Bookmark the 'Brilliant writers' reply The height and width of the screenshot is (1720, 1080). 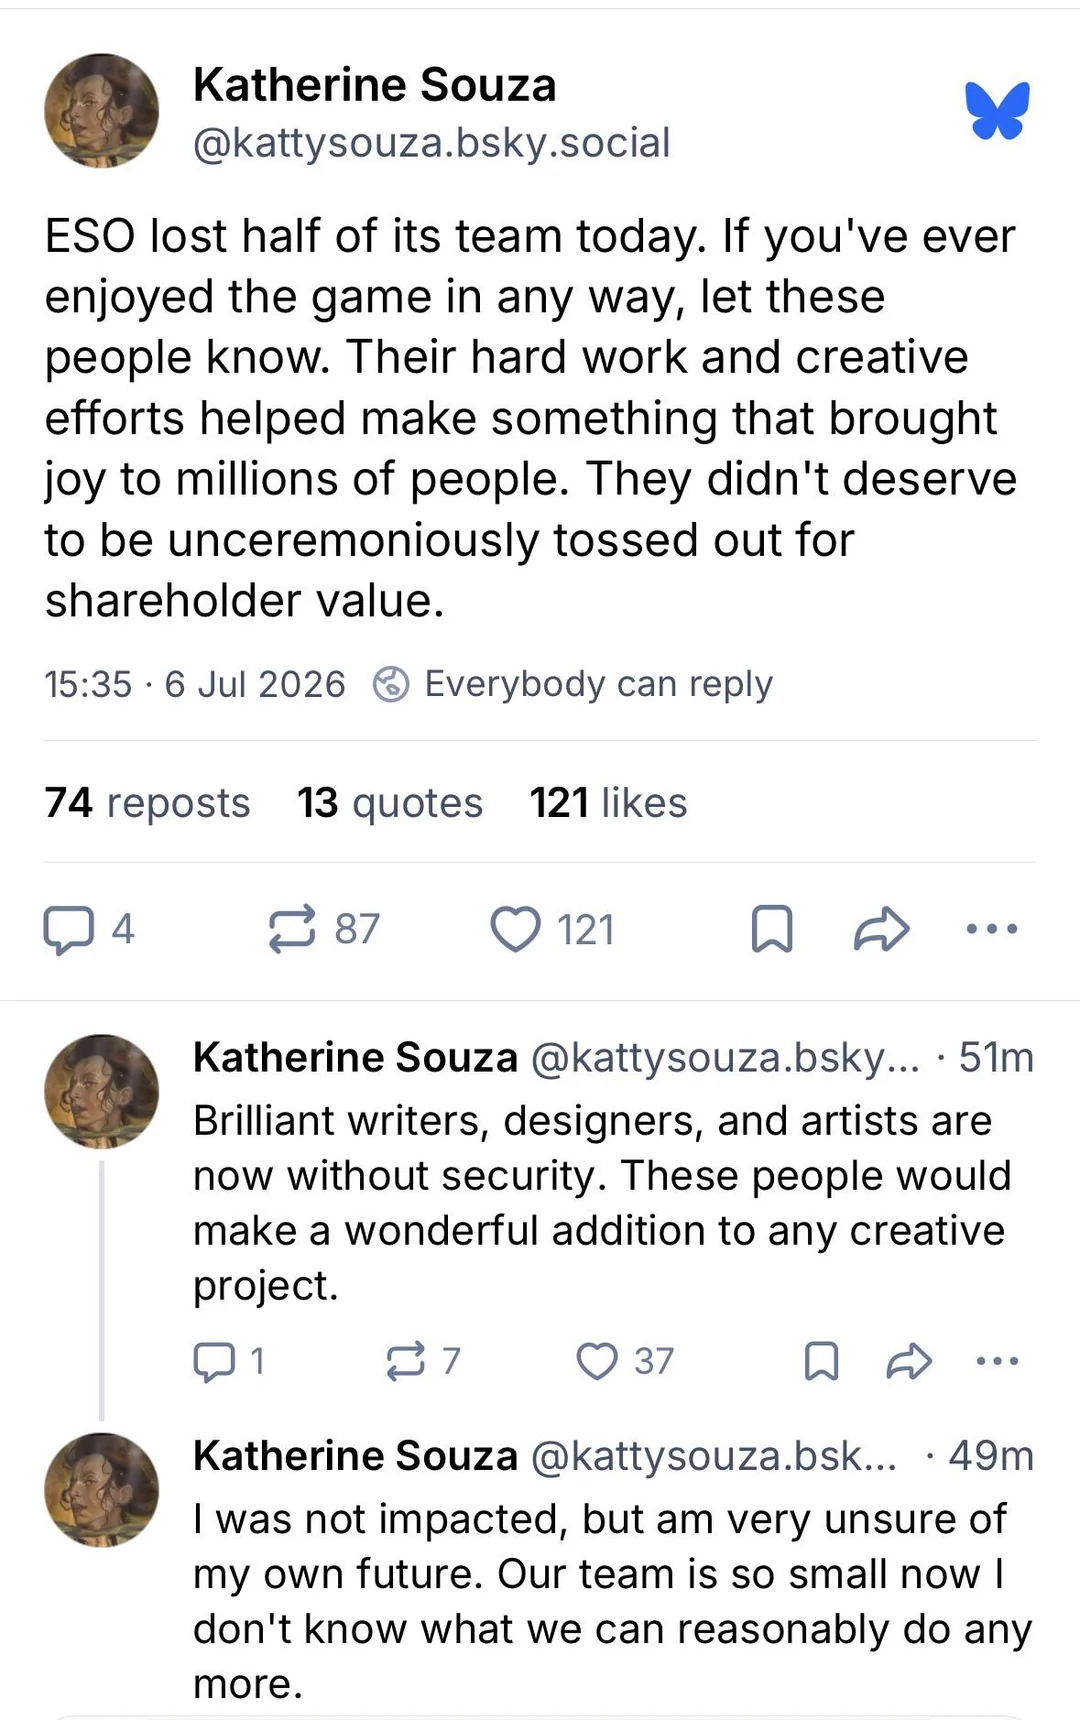(822, 1361)
